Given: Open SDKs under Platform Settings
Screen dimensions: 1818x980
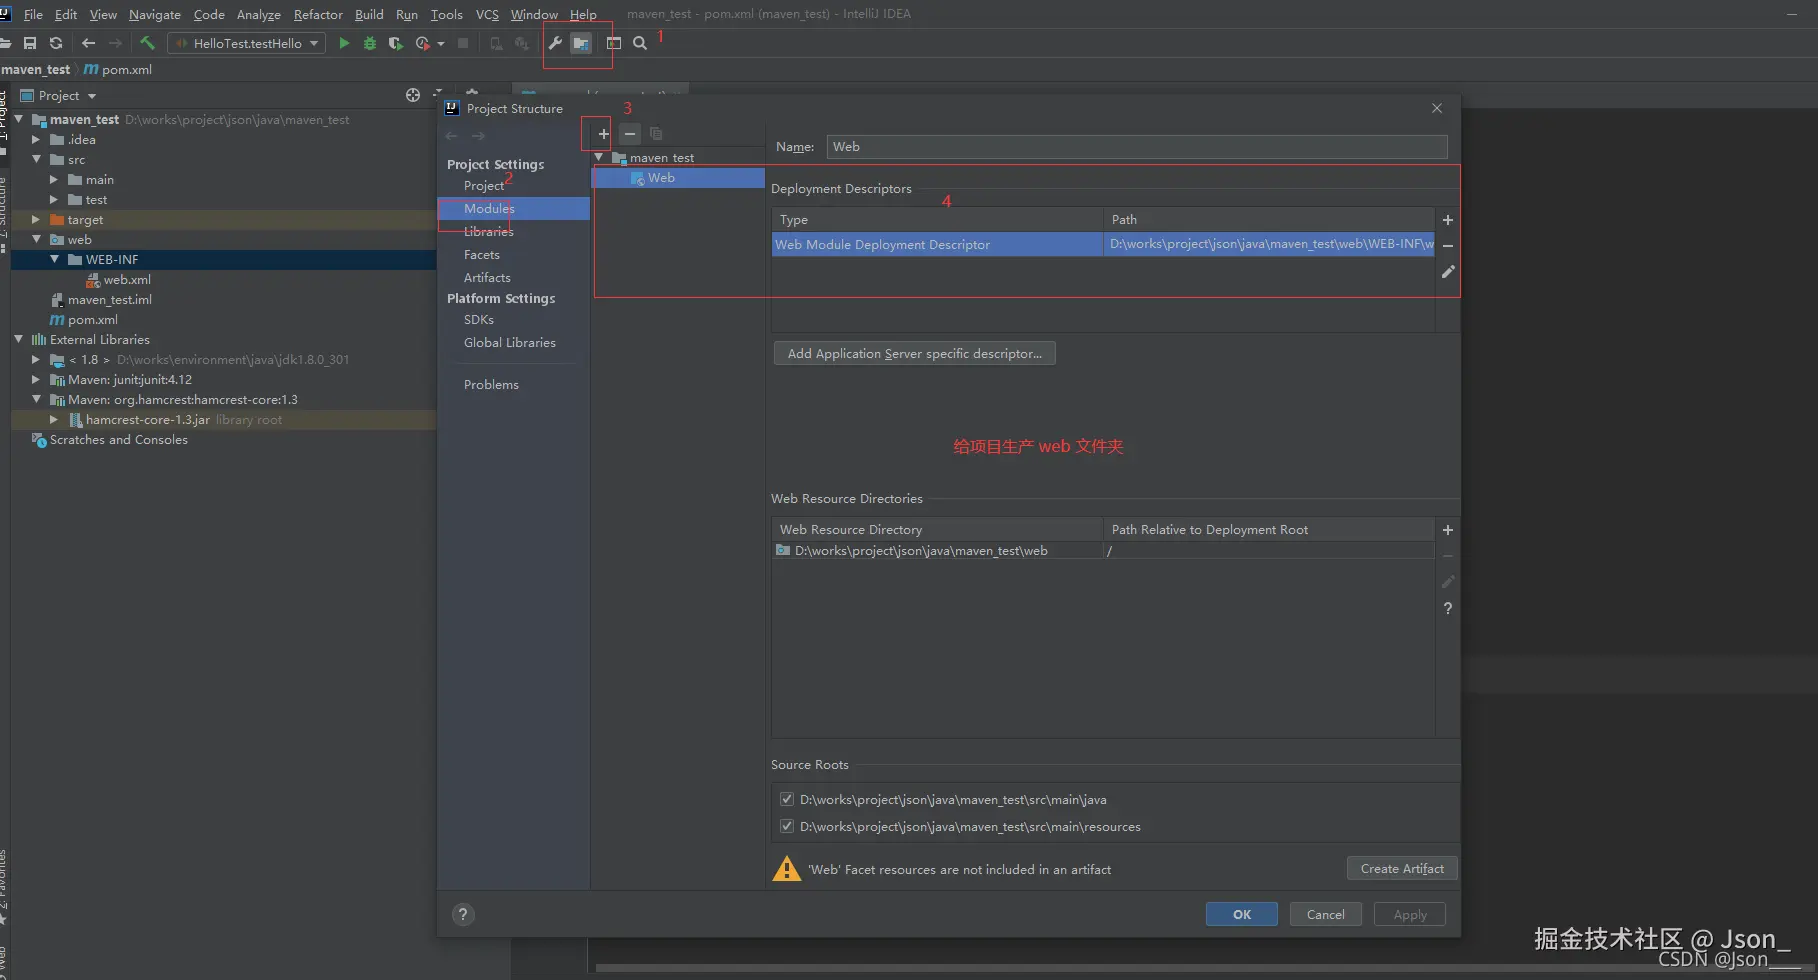Looking at the screenshot, I should [x=479, y=319].
